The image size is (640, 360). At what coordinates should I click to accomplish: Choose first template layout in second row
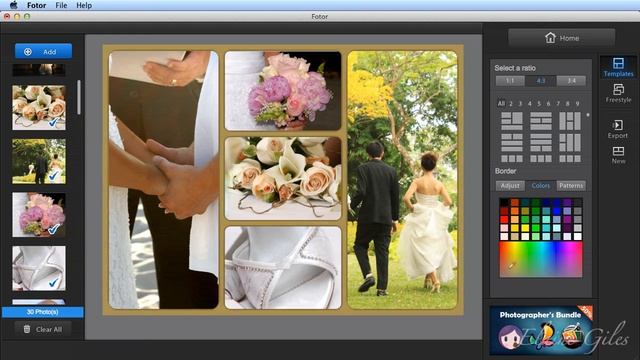pyautogui.click(x=511, y=142)
